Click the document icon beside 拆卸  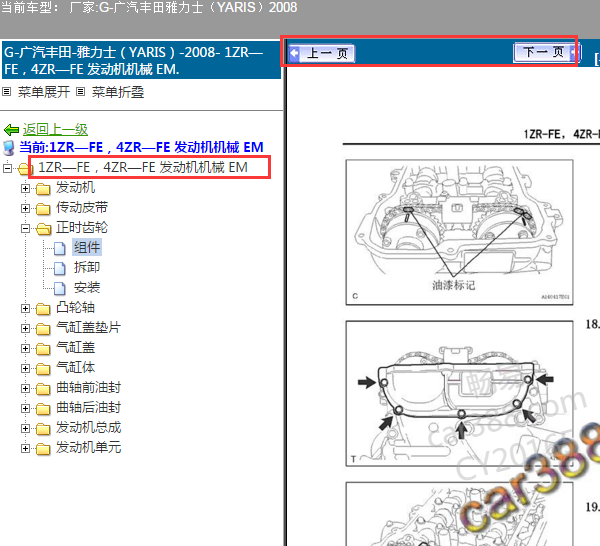click(60, 268)
